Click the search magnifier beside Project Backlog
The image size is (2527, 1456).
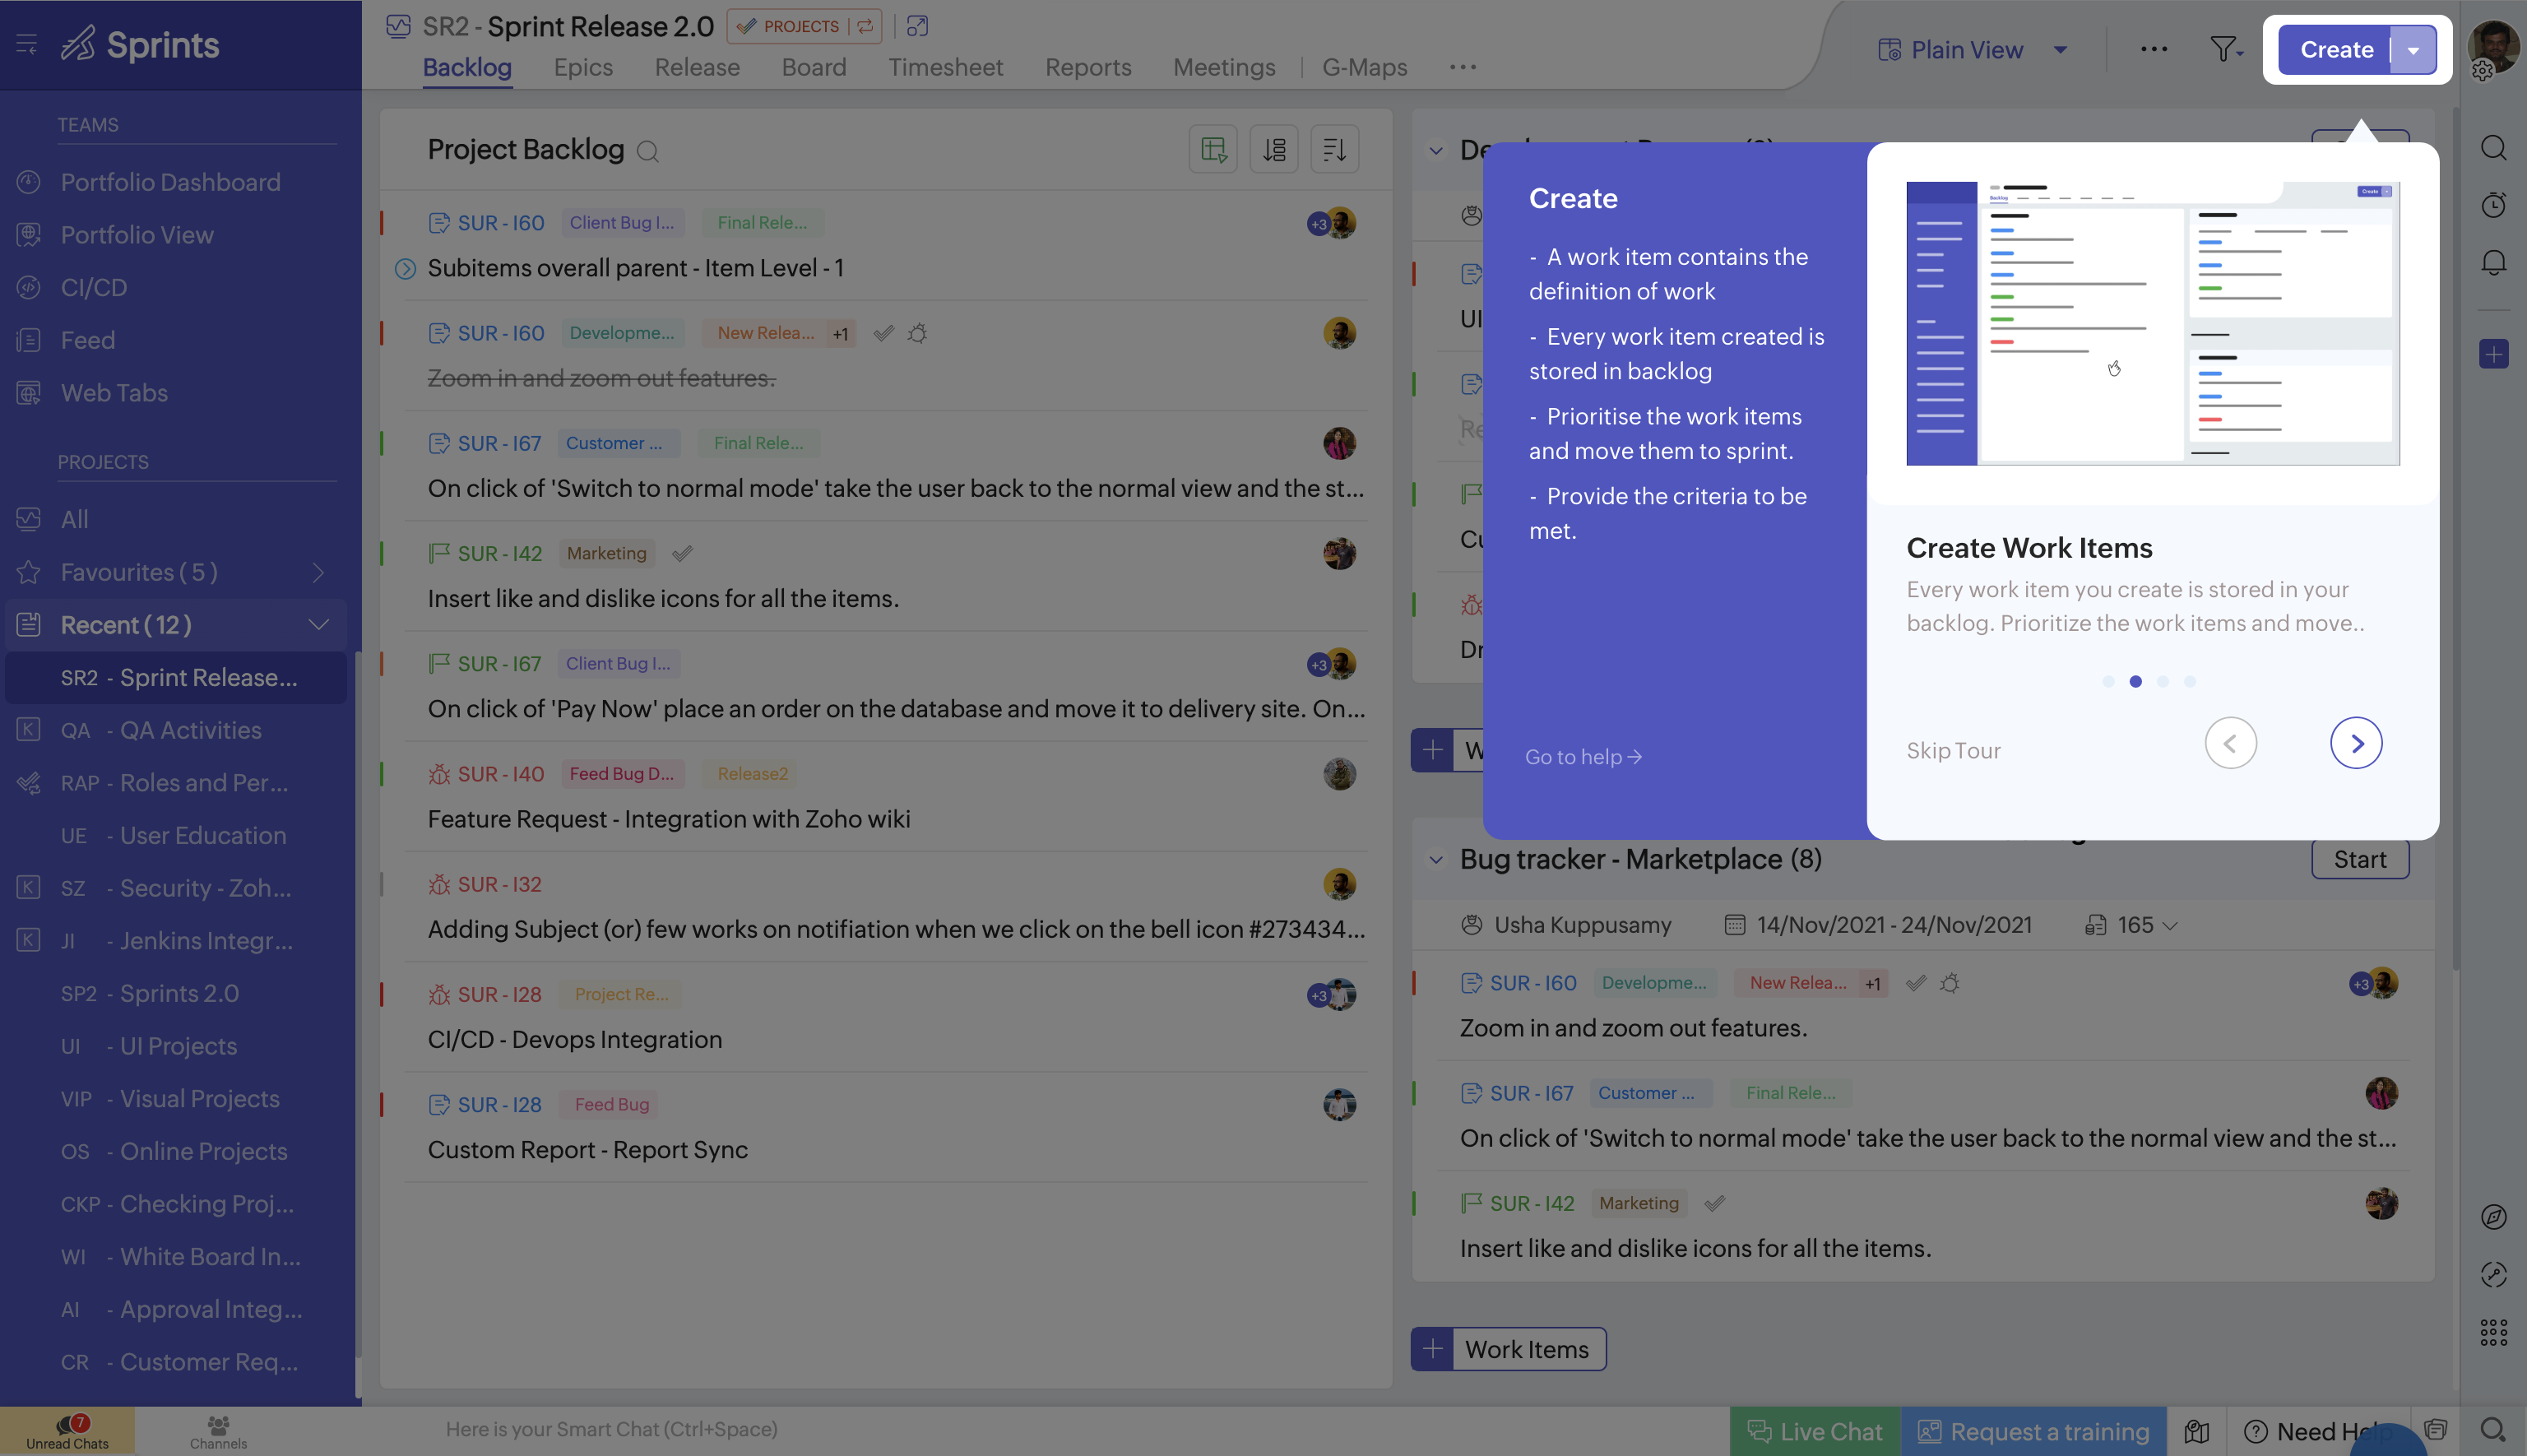point(648,151)
